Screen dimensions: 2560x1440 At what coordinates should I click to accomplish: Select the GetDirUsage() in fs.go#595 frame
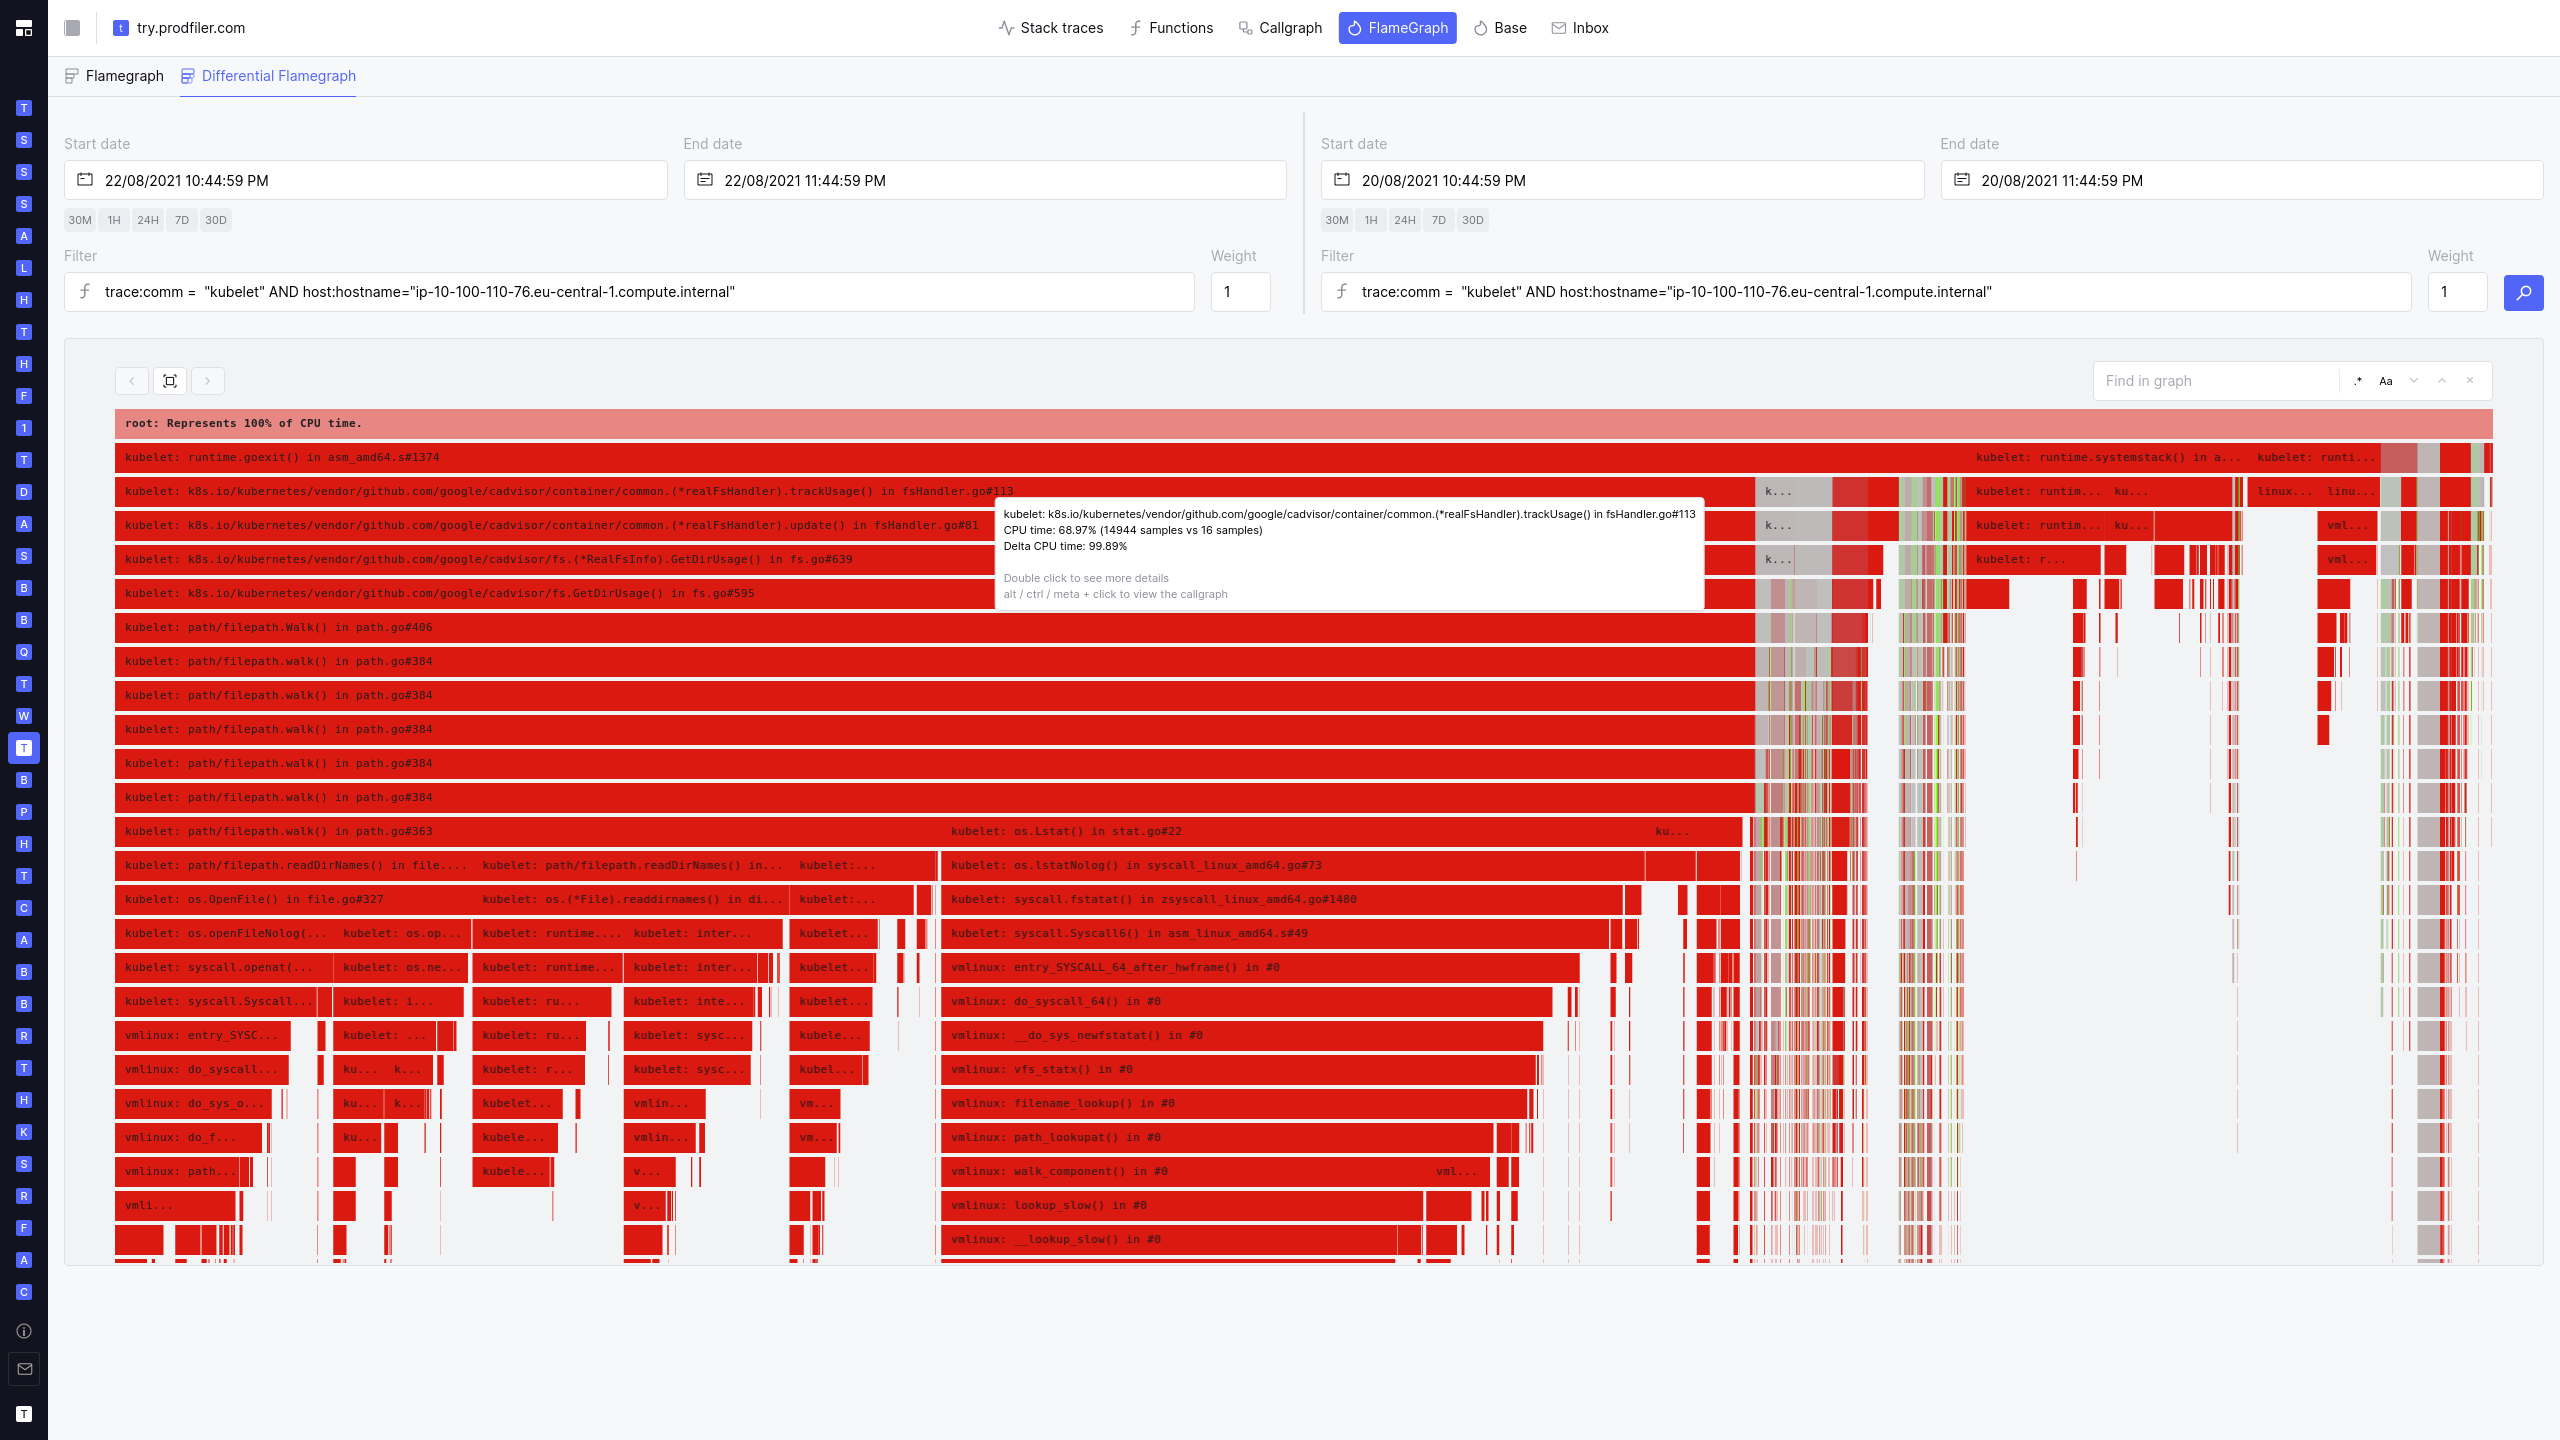[x=935, y=594]
